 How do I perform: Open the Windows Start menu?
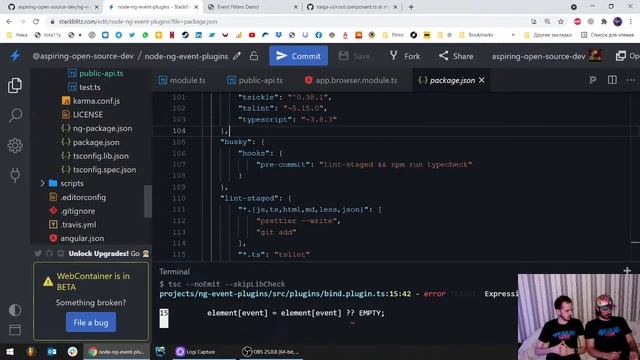(10, 351)
